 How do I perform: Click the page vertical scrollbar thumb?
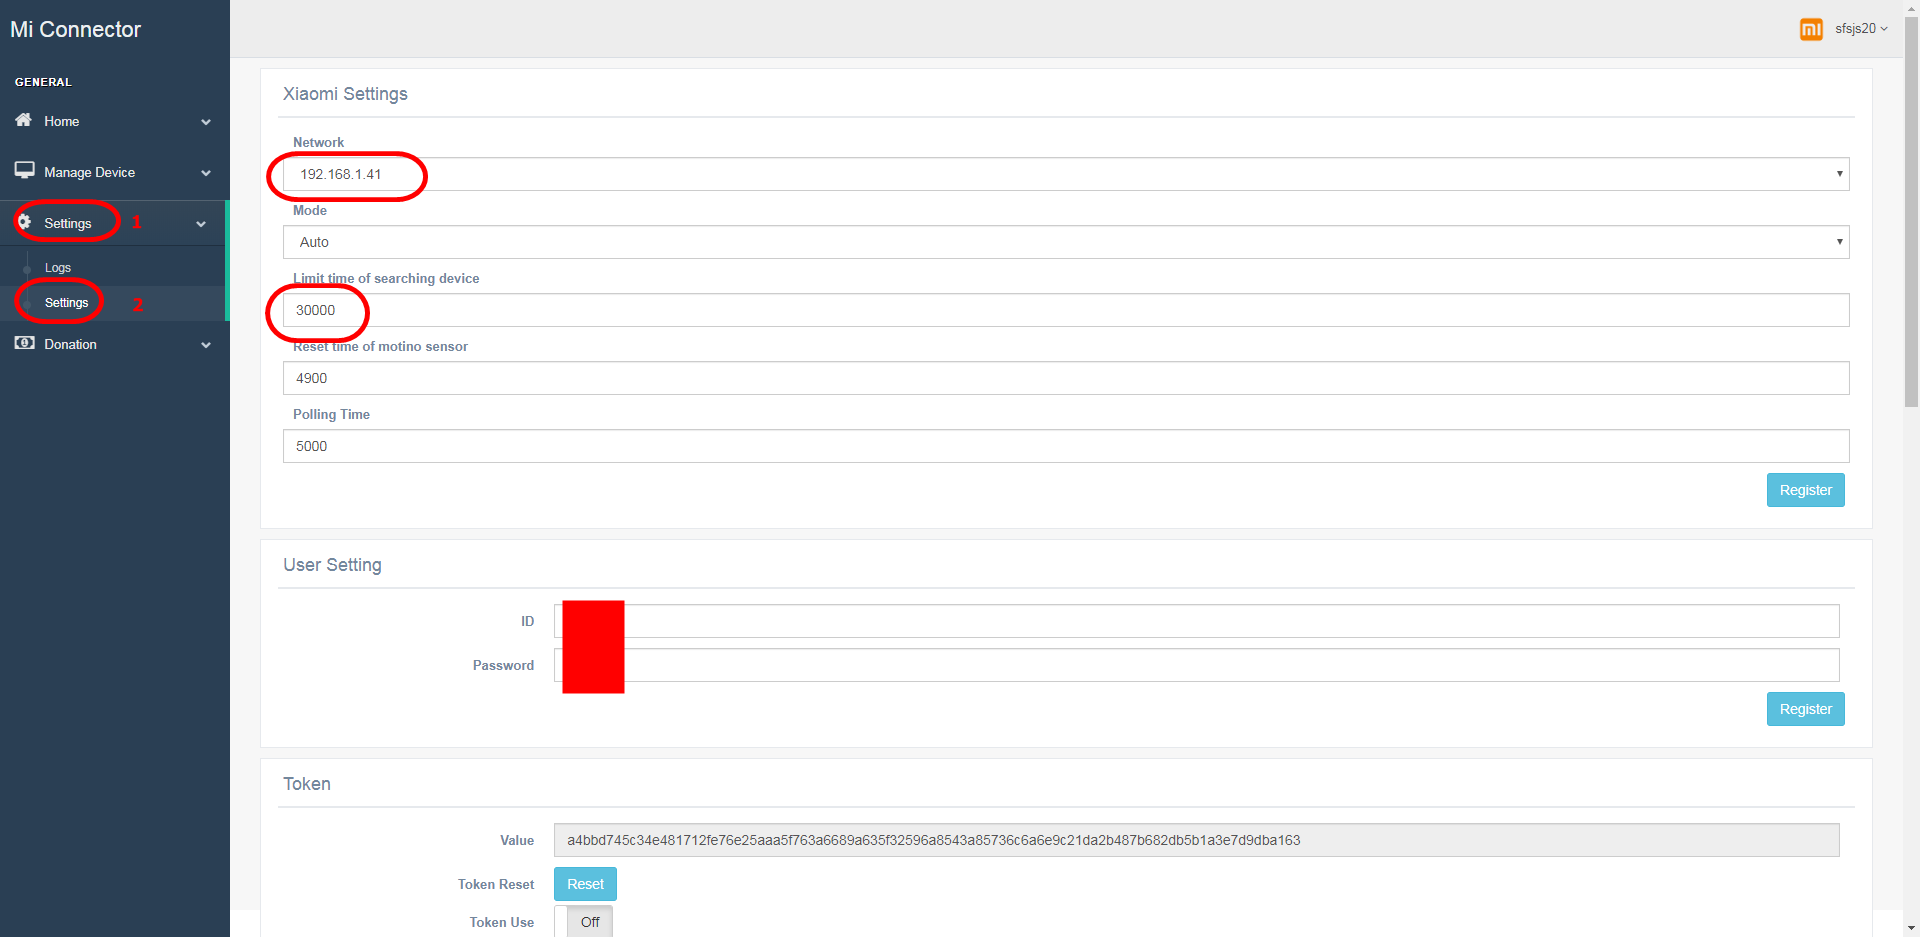(x=1912, y=212)
